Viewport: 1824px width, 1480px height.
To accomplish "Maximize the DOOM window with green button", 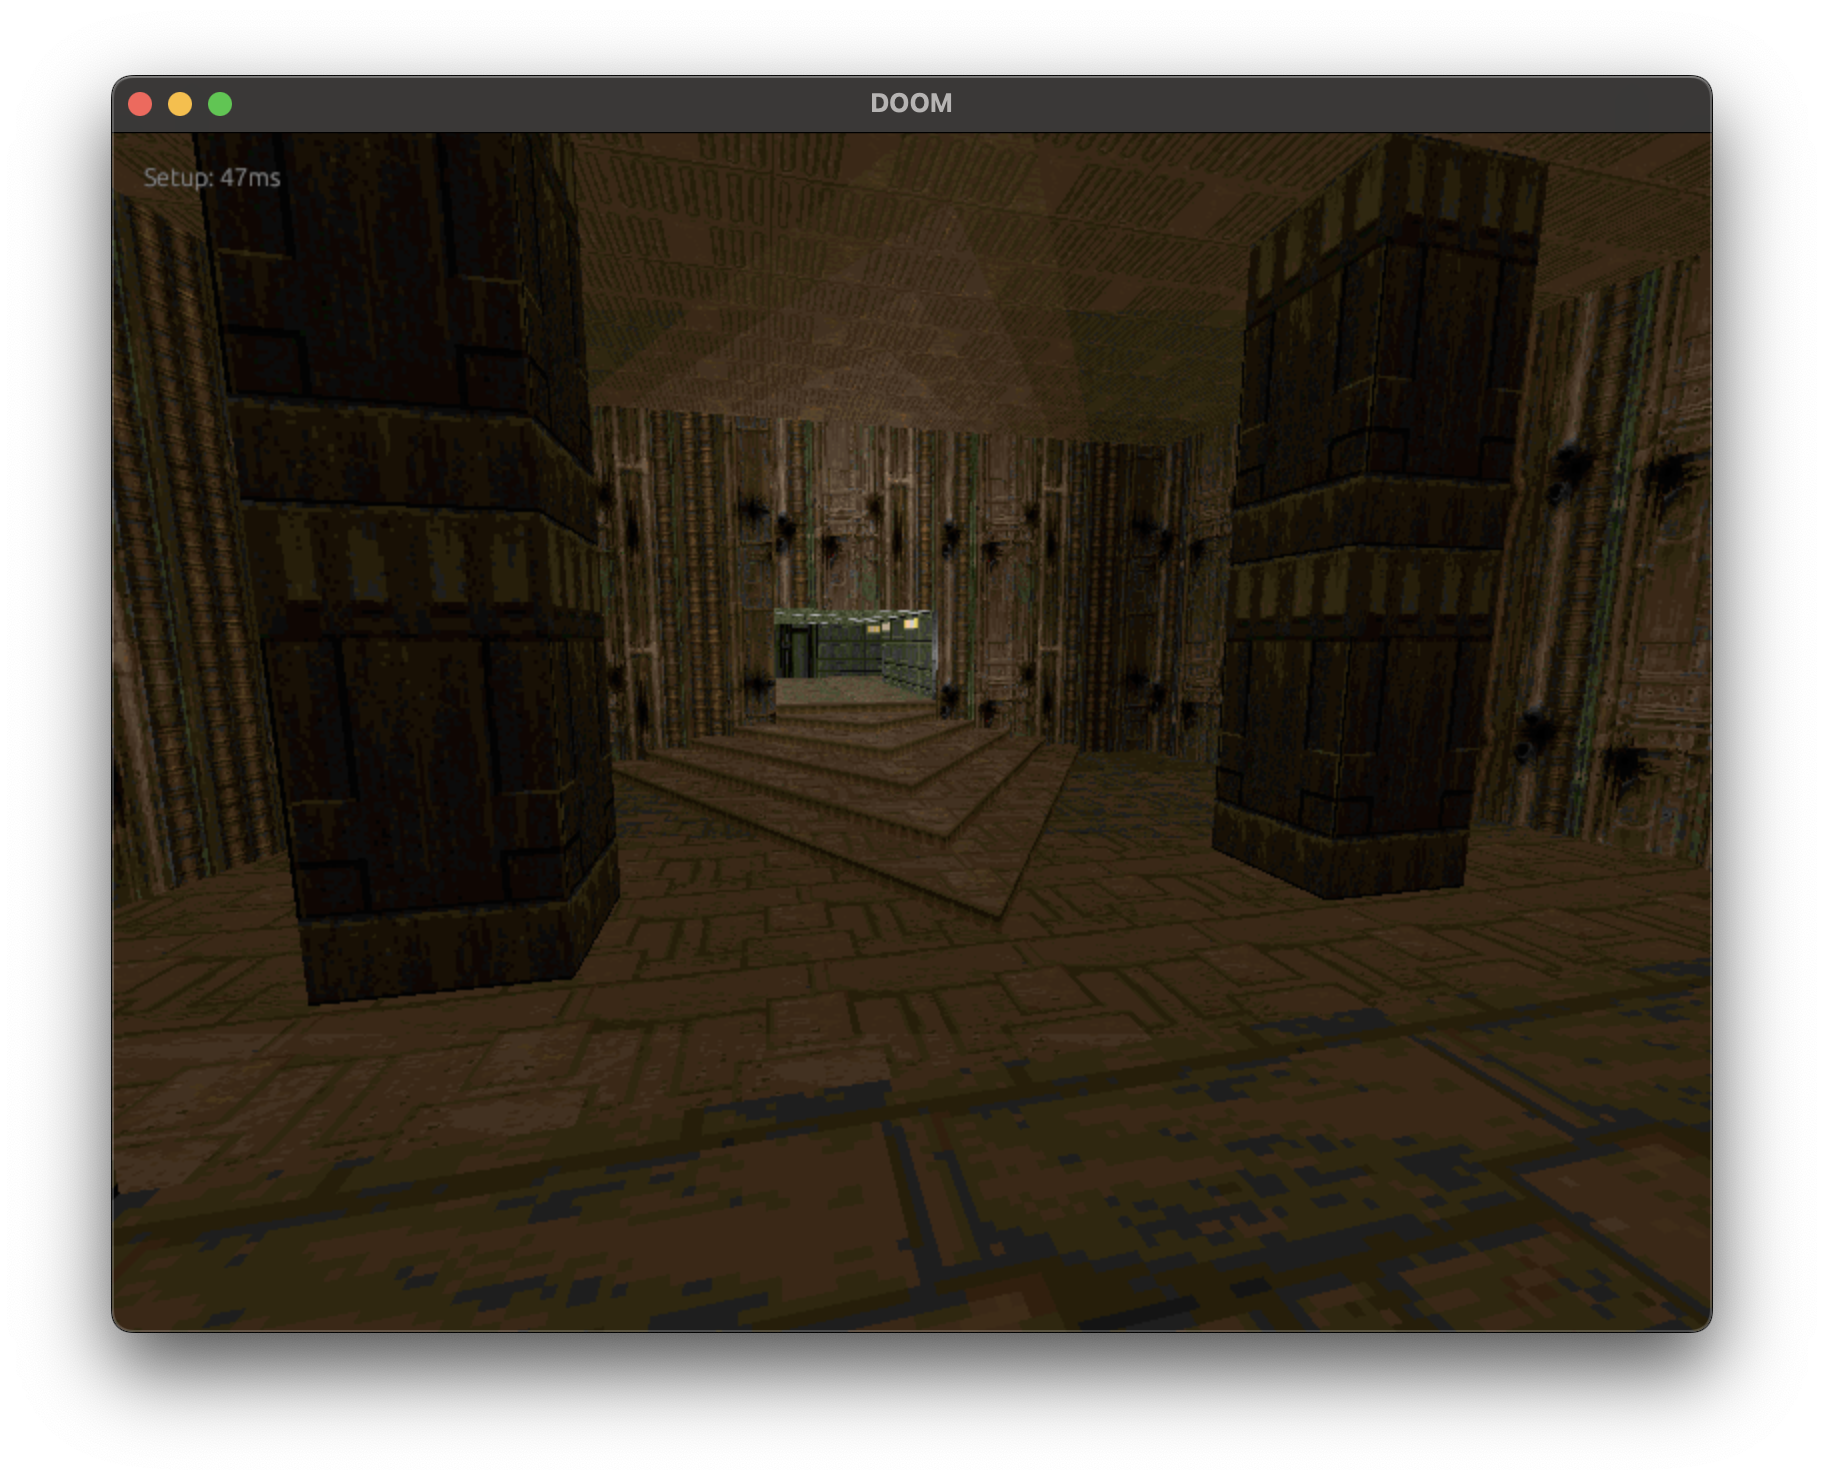I will (x=220, y=104).
